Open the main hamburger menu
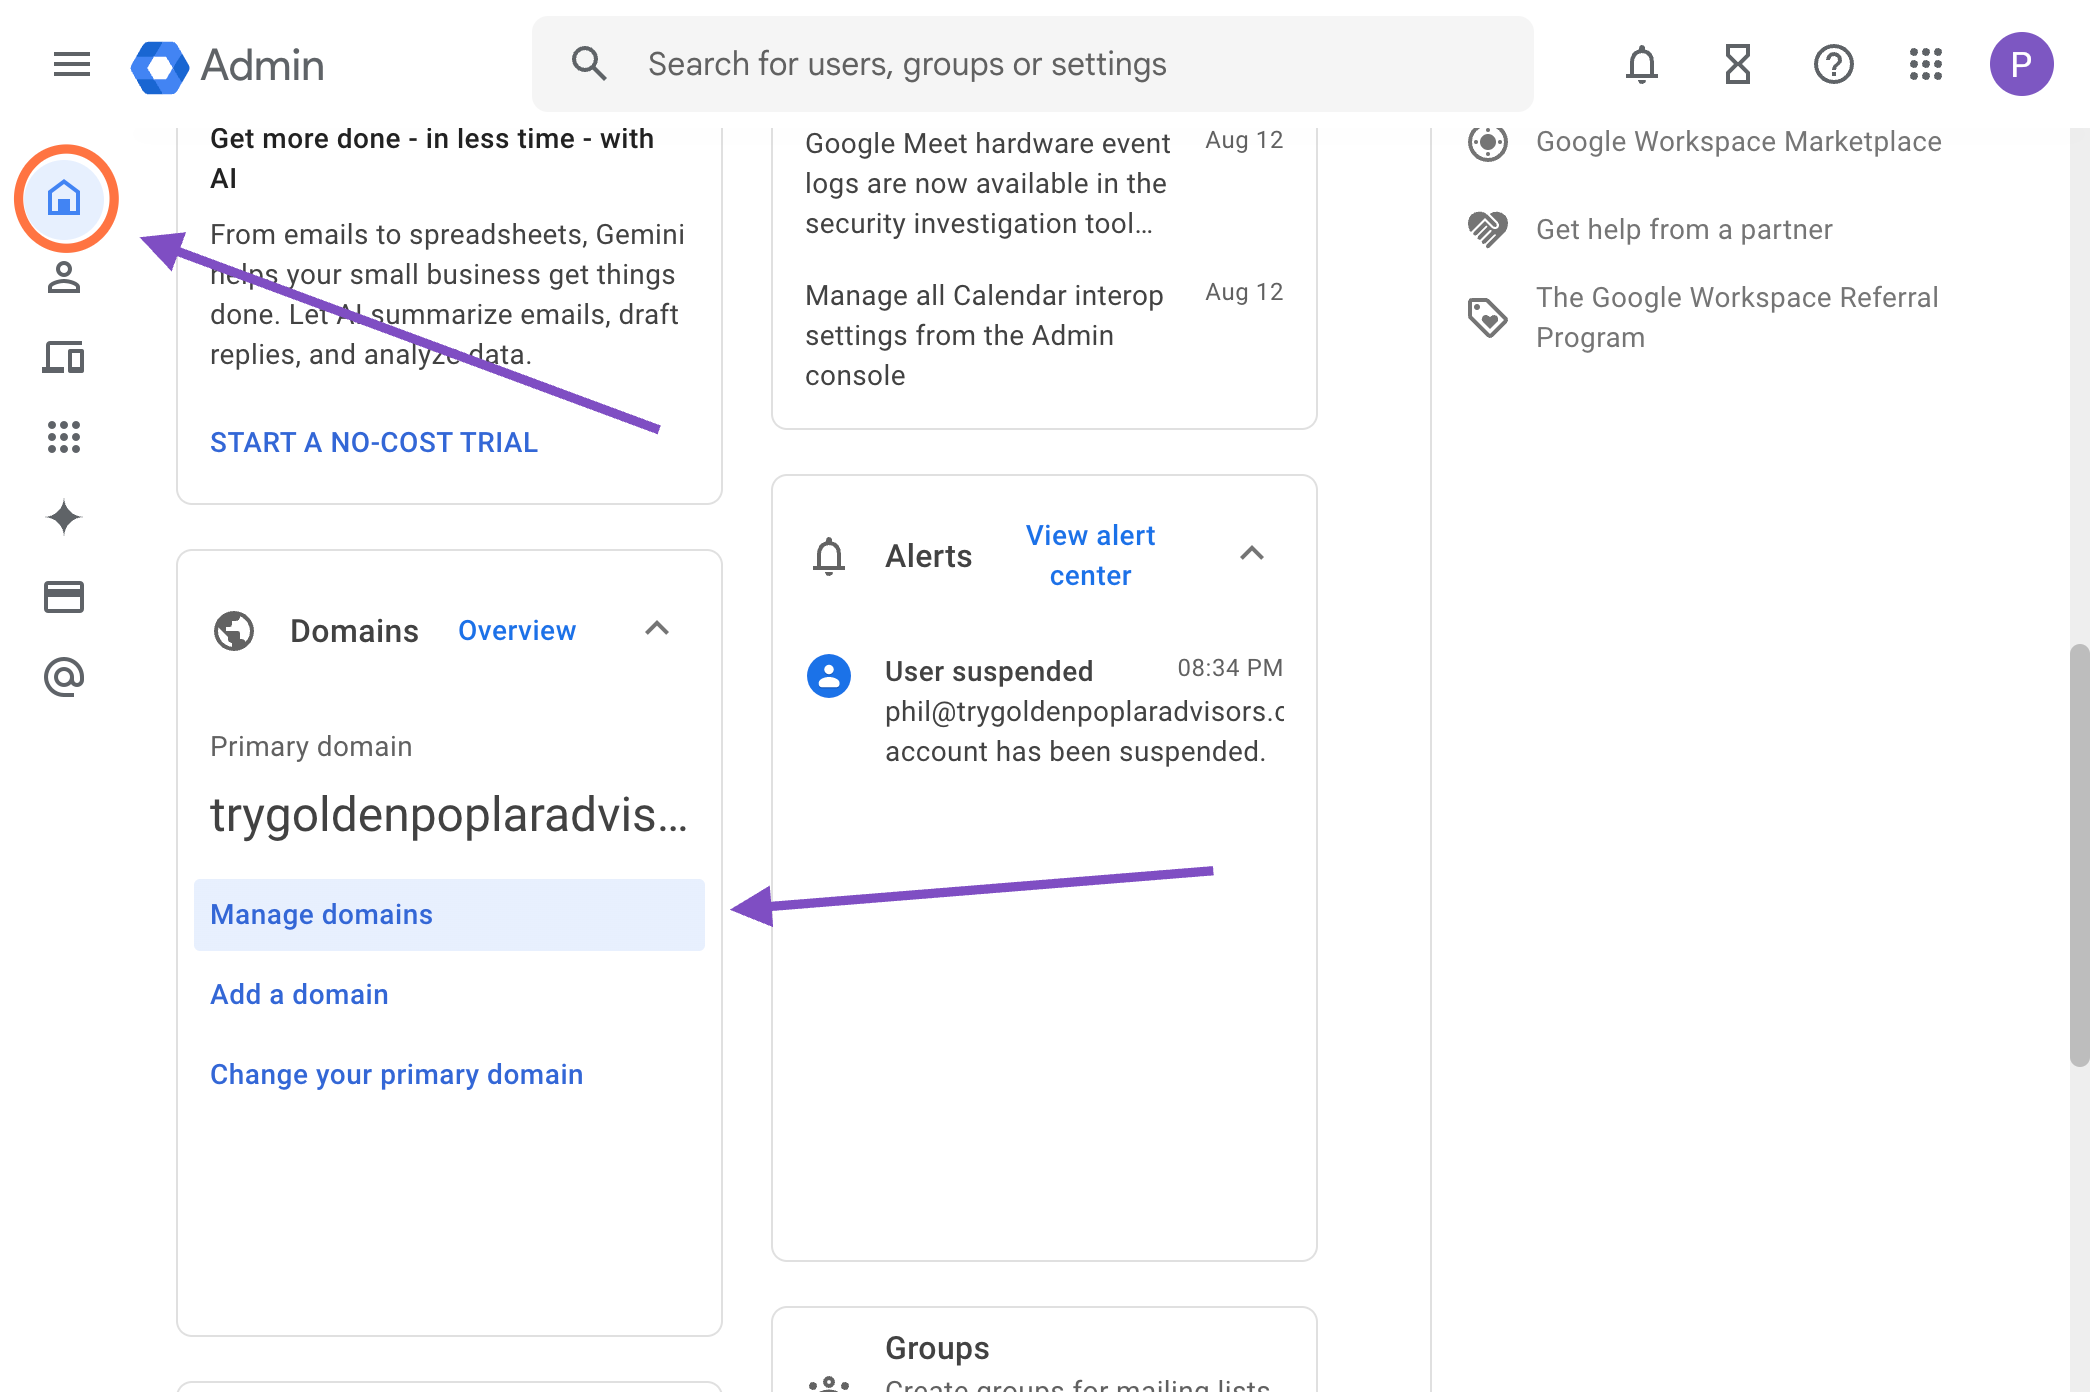Image resolution: width=2090 pixels, height=1392 pixels. [72, 65]
